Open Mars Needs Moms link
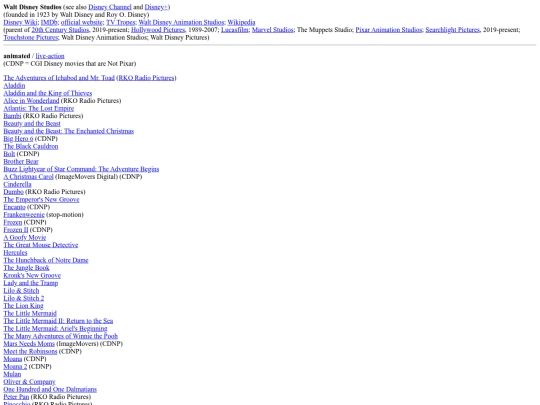This screenshot has width=540, height=405. click(x=29, y=344)
